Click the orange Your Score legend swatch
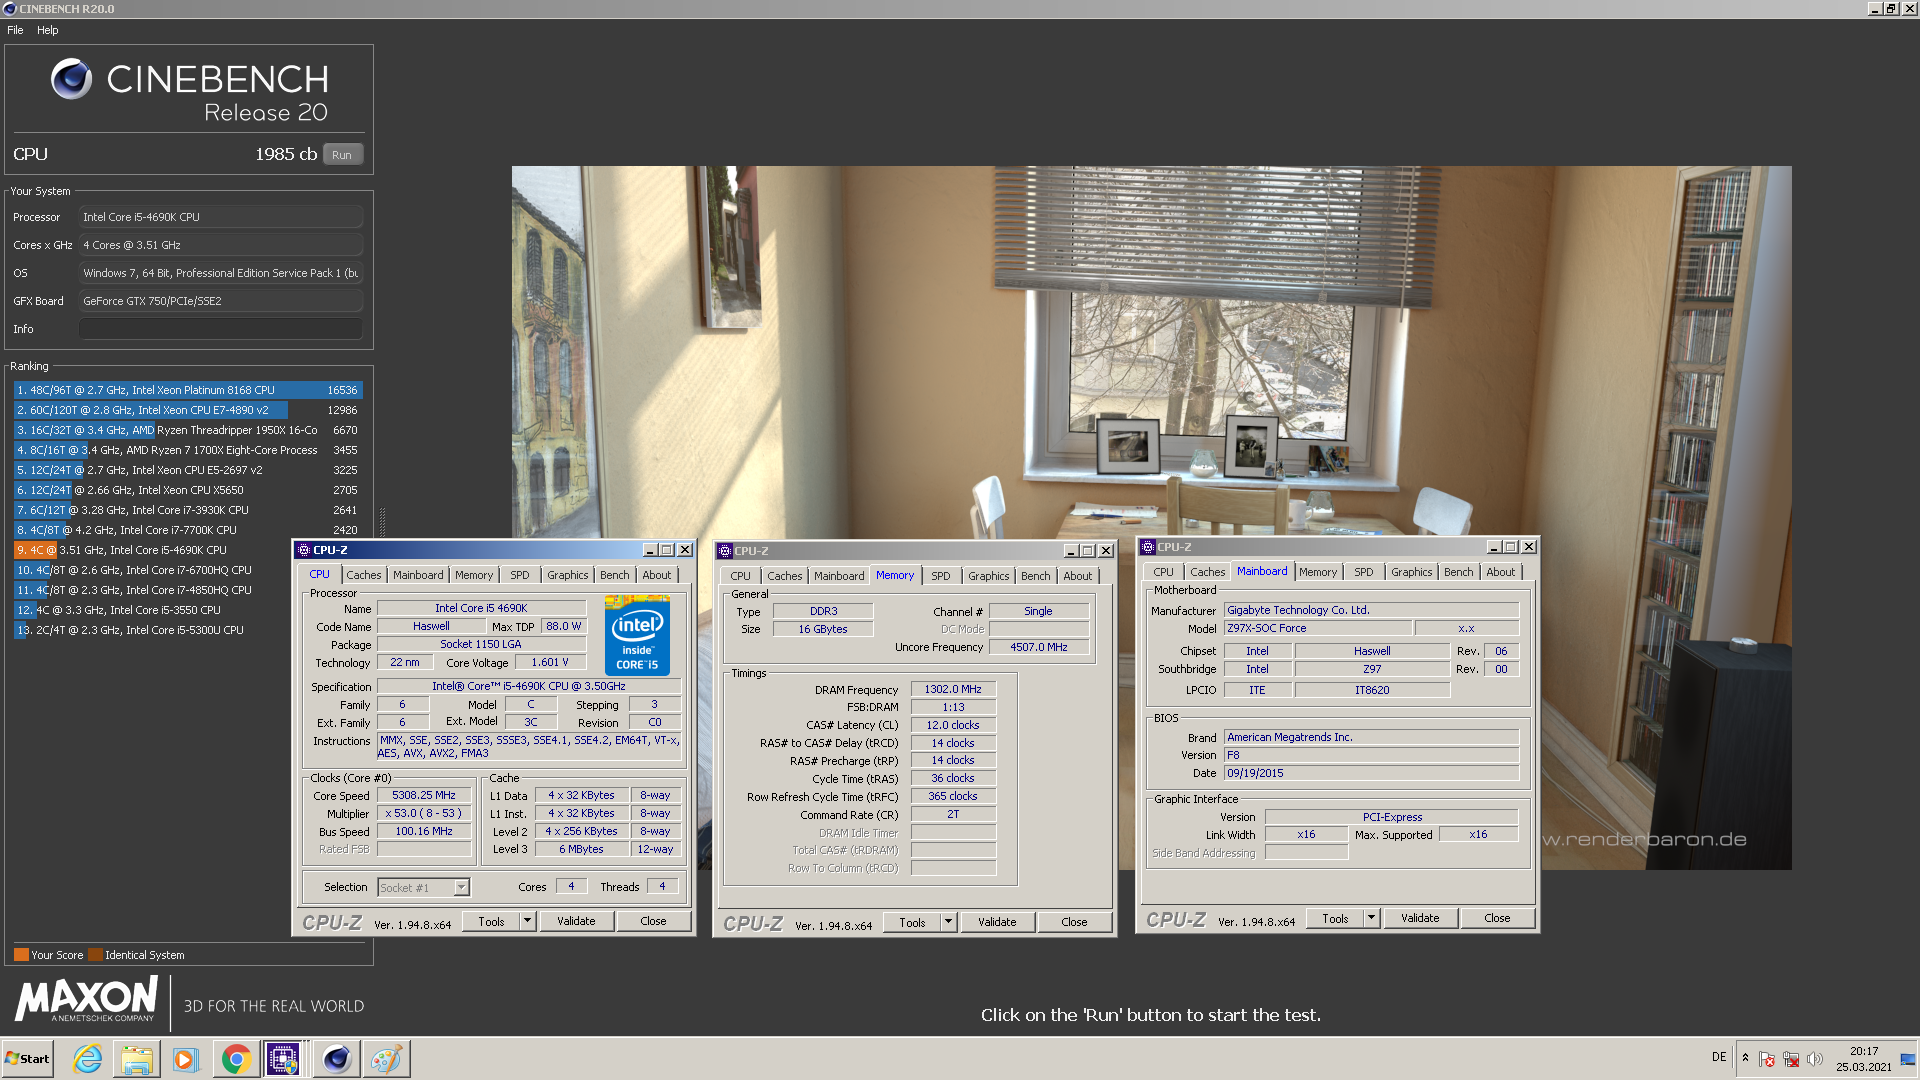Screen dimensions: 1920x1080 (21, 955)
